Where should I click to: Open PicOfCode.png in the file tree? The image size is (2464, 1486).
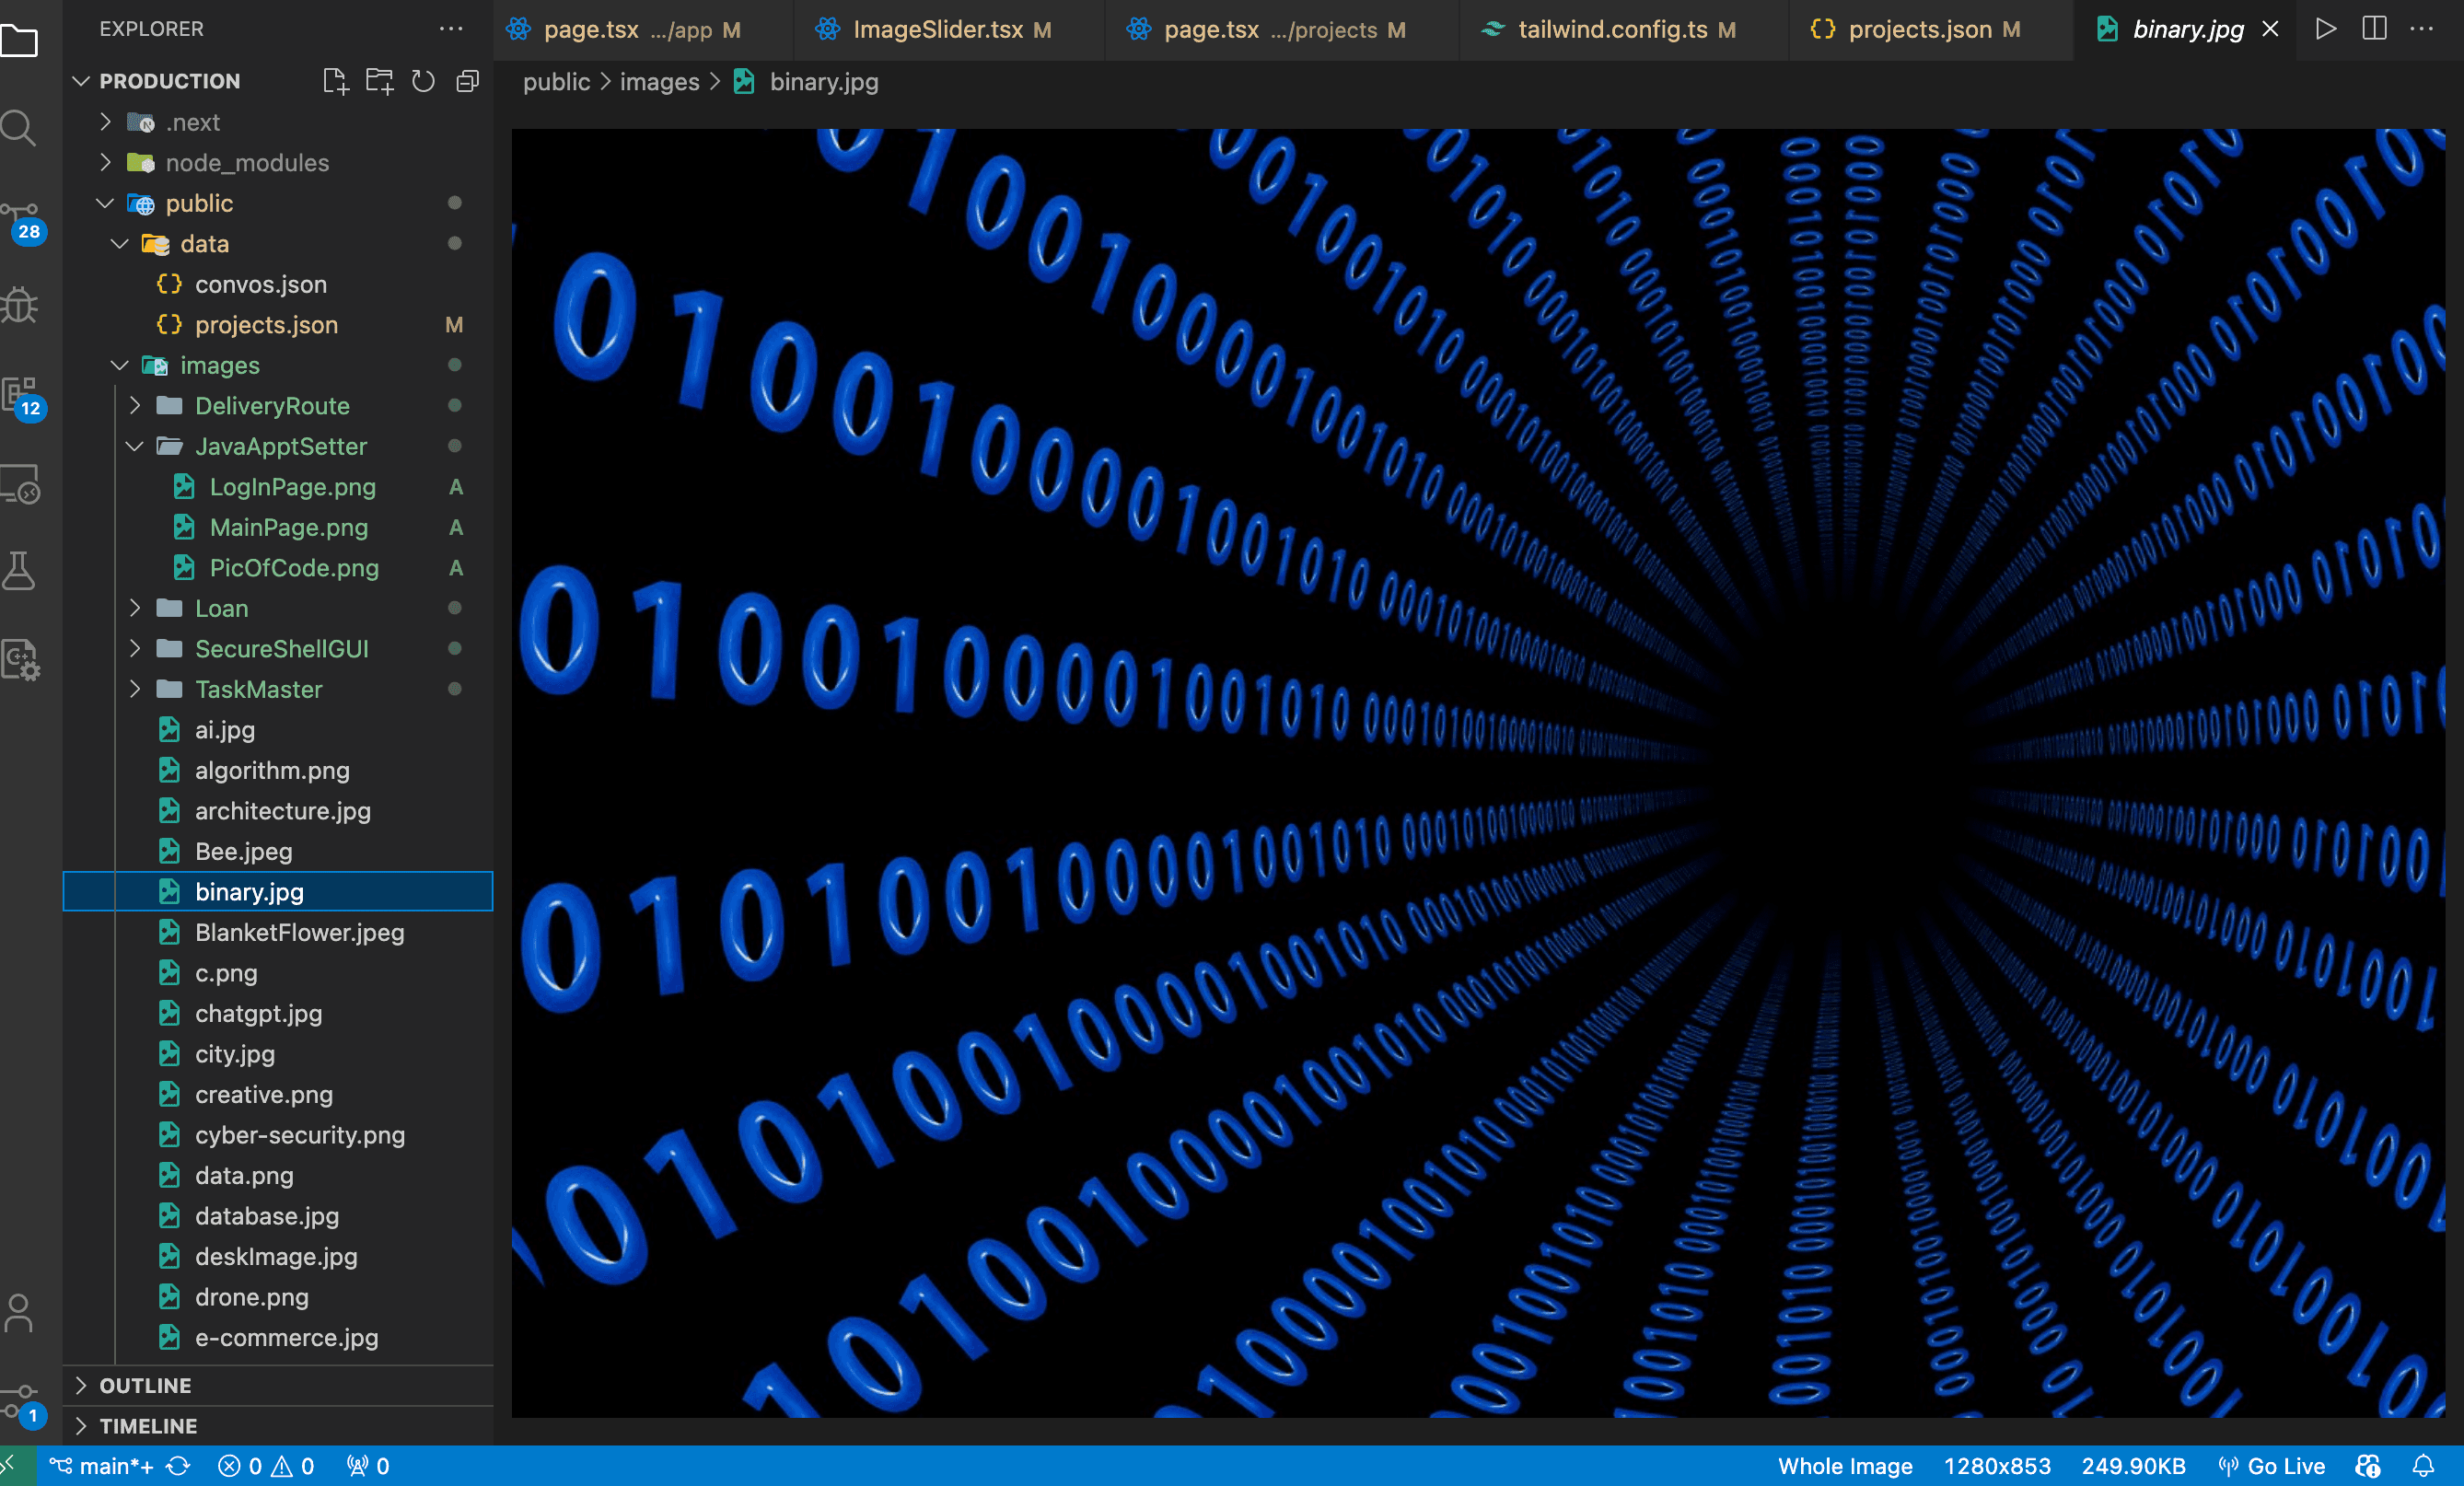click(278, 567)
